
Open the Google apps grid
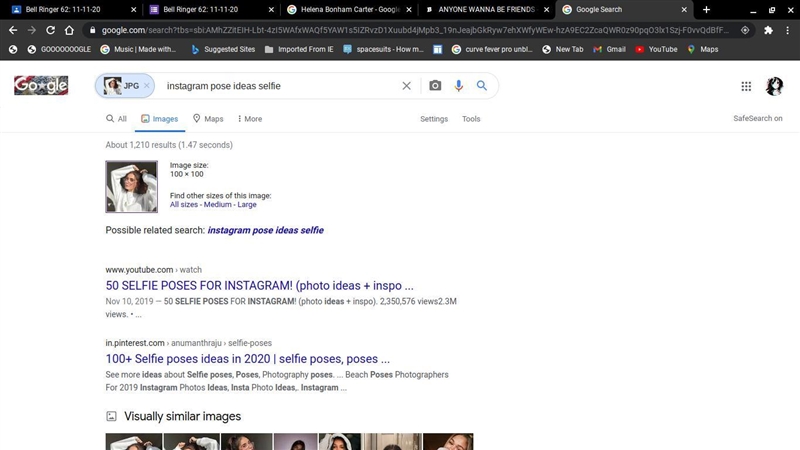(746, 86)
